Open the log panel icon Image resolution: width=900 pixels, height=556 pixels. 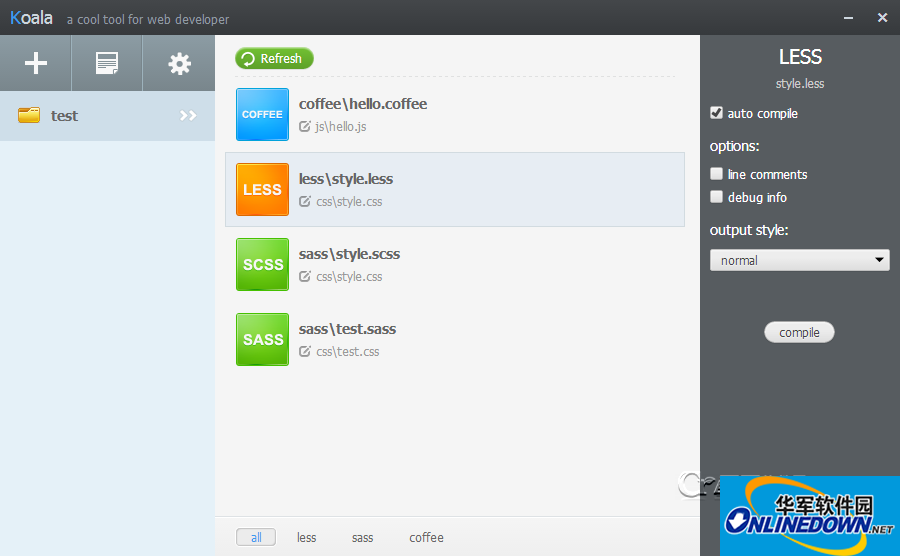tap(107, 63)
